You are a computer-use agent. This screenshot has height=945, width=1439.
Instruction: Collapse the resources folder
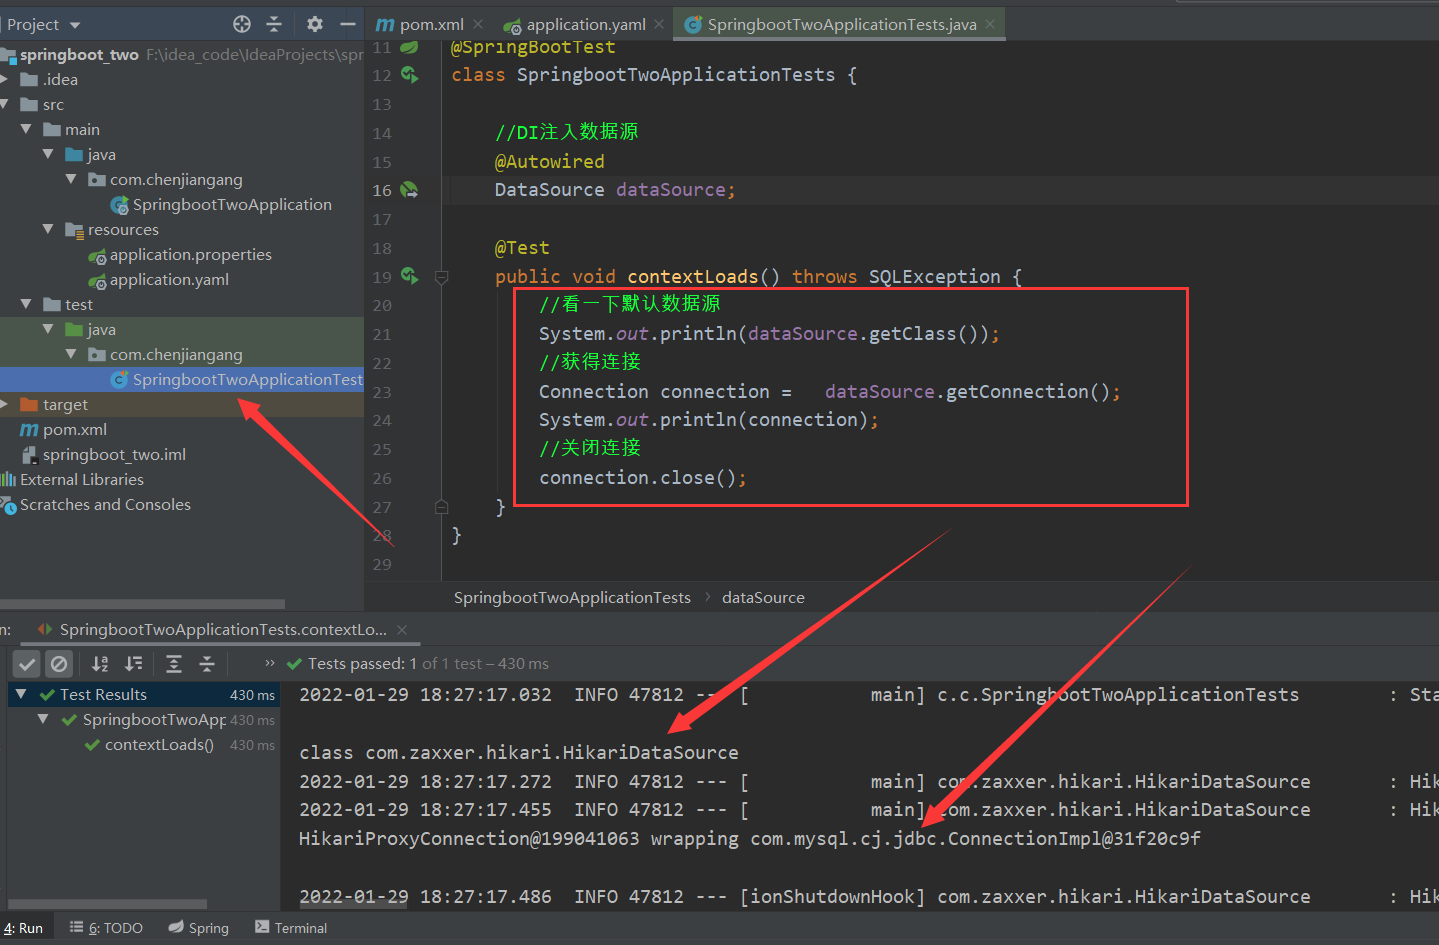coord(48,229)
